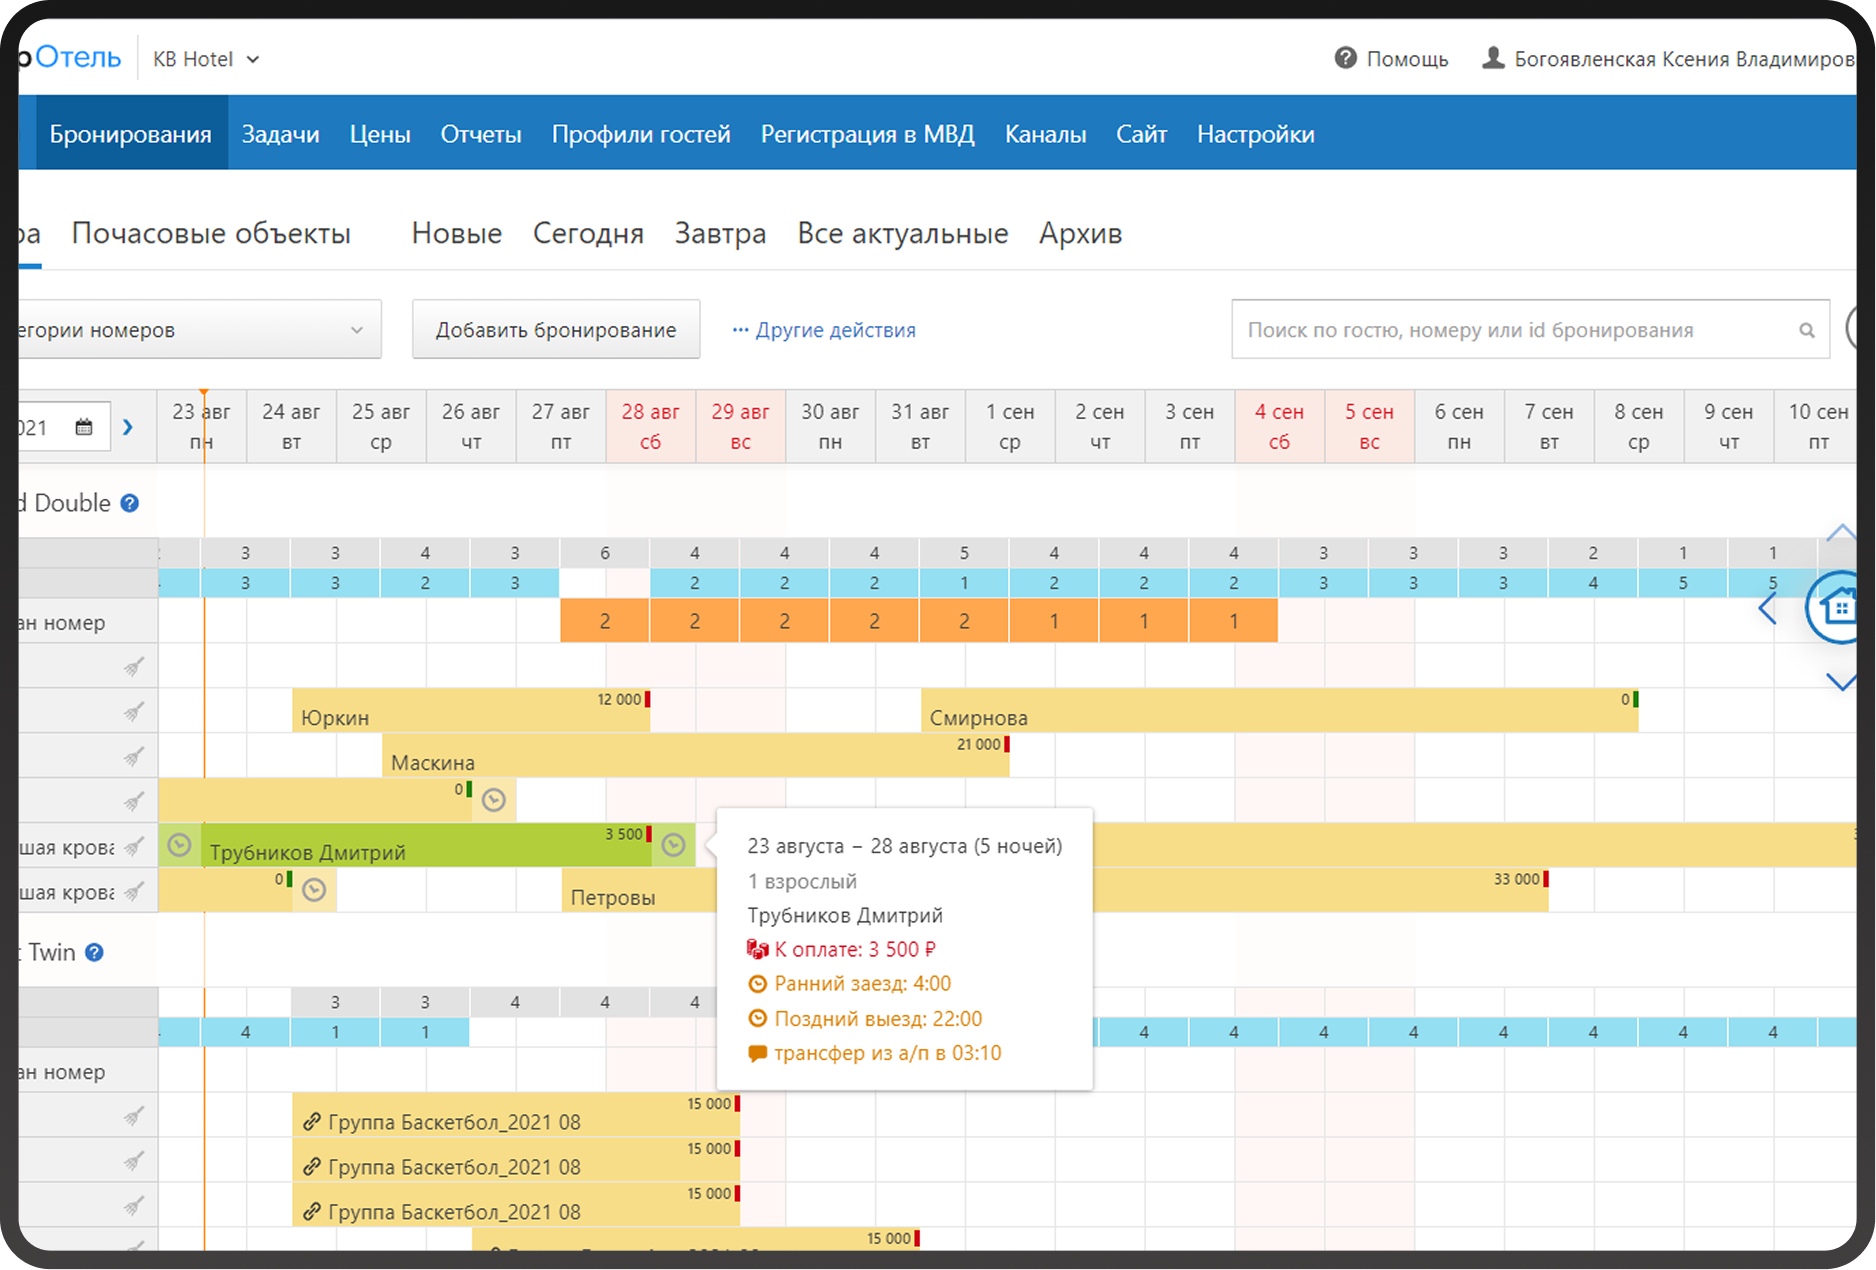
Task: Select the Смирнова booking bar
Action: pos(1279,710)
